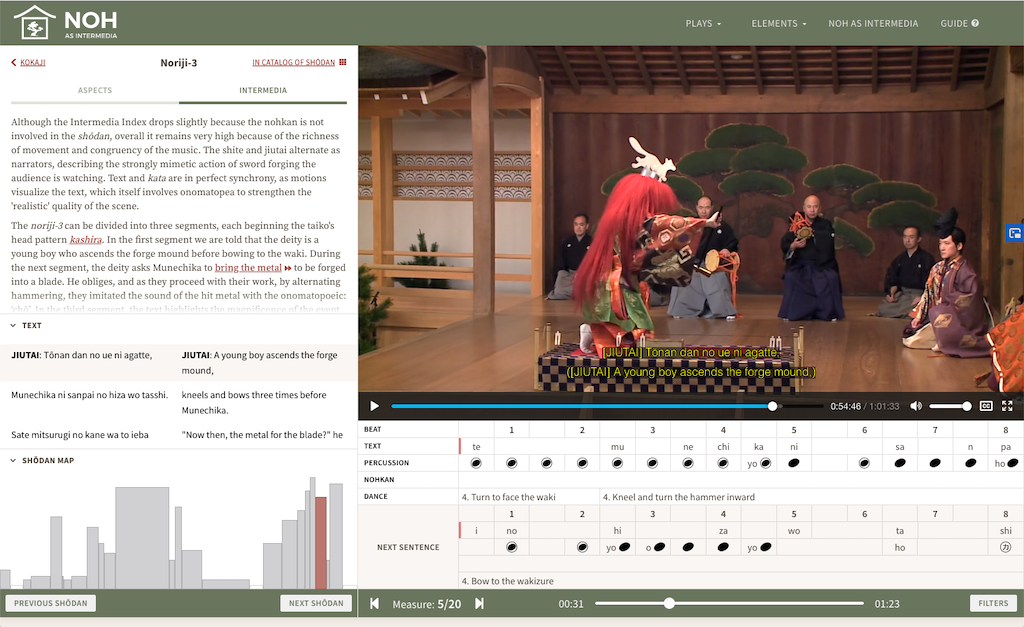The image size is (1024, 627).
Task: Open the Elements dropdown menu
Action: (x=779, y=23)
